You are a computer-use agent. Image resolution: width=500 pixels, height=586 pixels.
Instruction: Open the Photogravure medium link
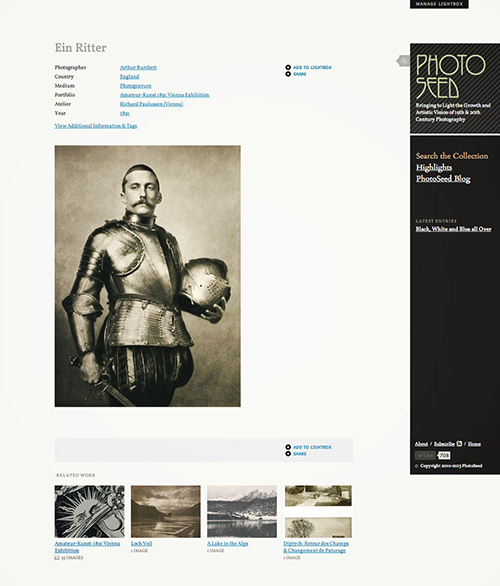(136, 86)
